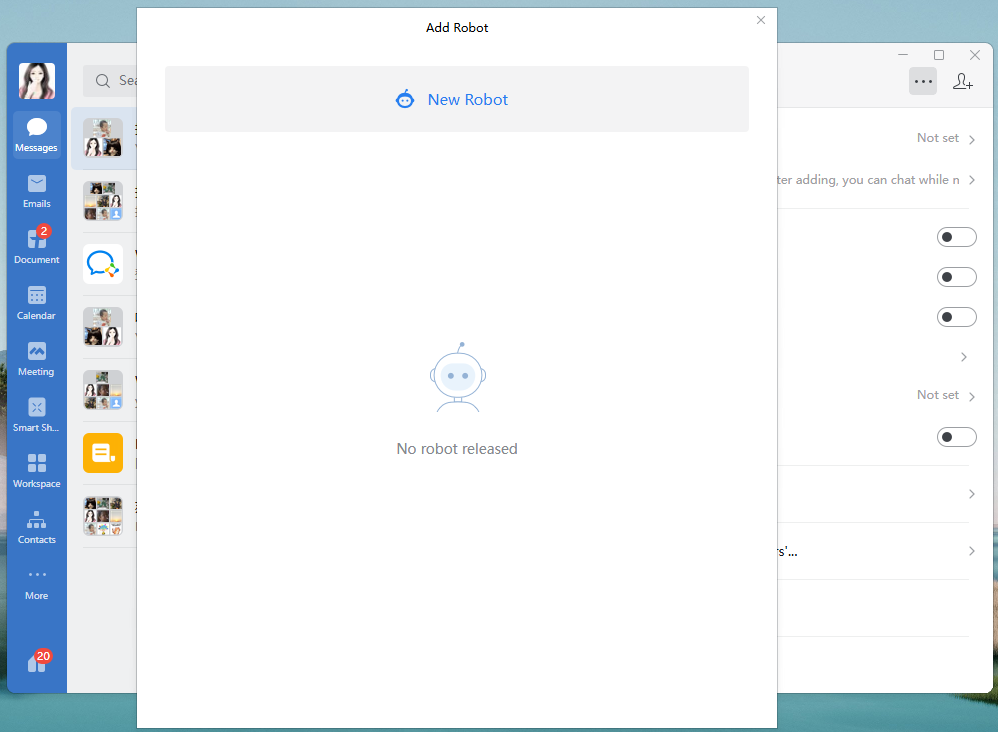The image size is (998, 732).
Task: Expand the second 'Not set' row chevron
Action: click(x=971, y=396)
